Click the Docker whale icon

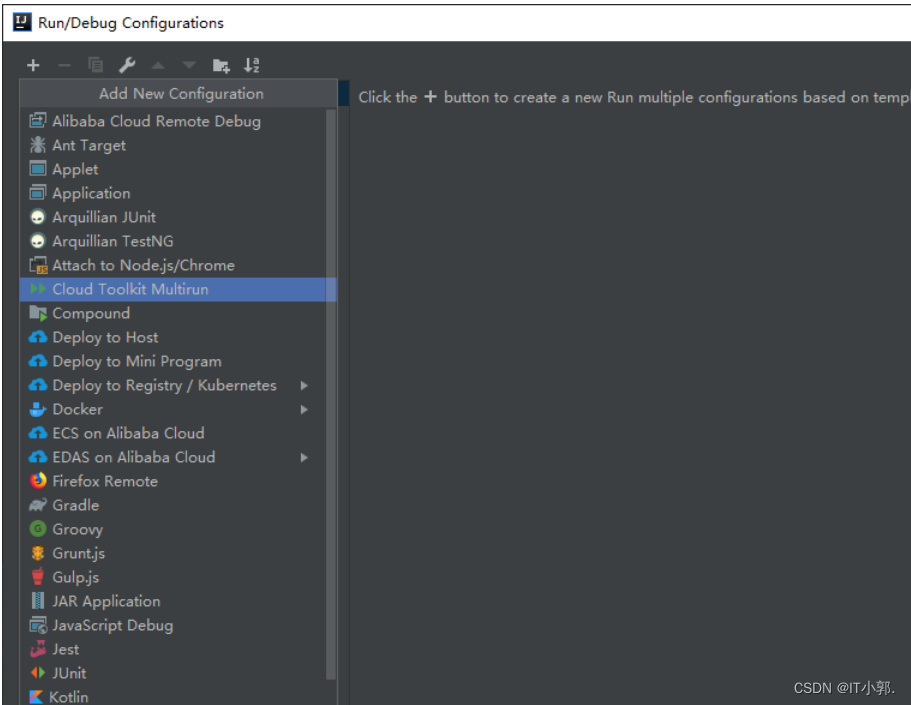coord(38,409)
